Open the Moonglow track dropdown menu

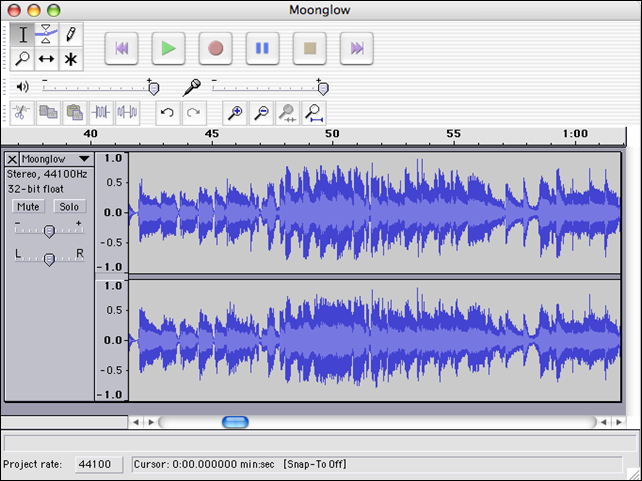click(x=84, y=159)
